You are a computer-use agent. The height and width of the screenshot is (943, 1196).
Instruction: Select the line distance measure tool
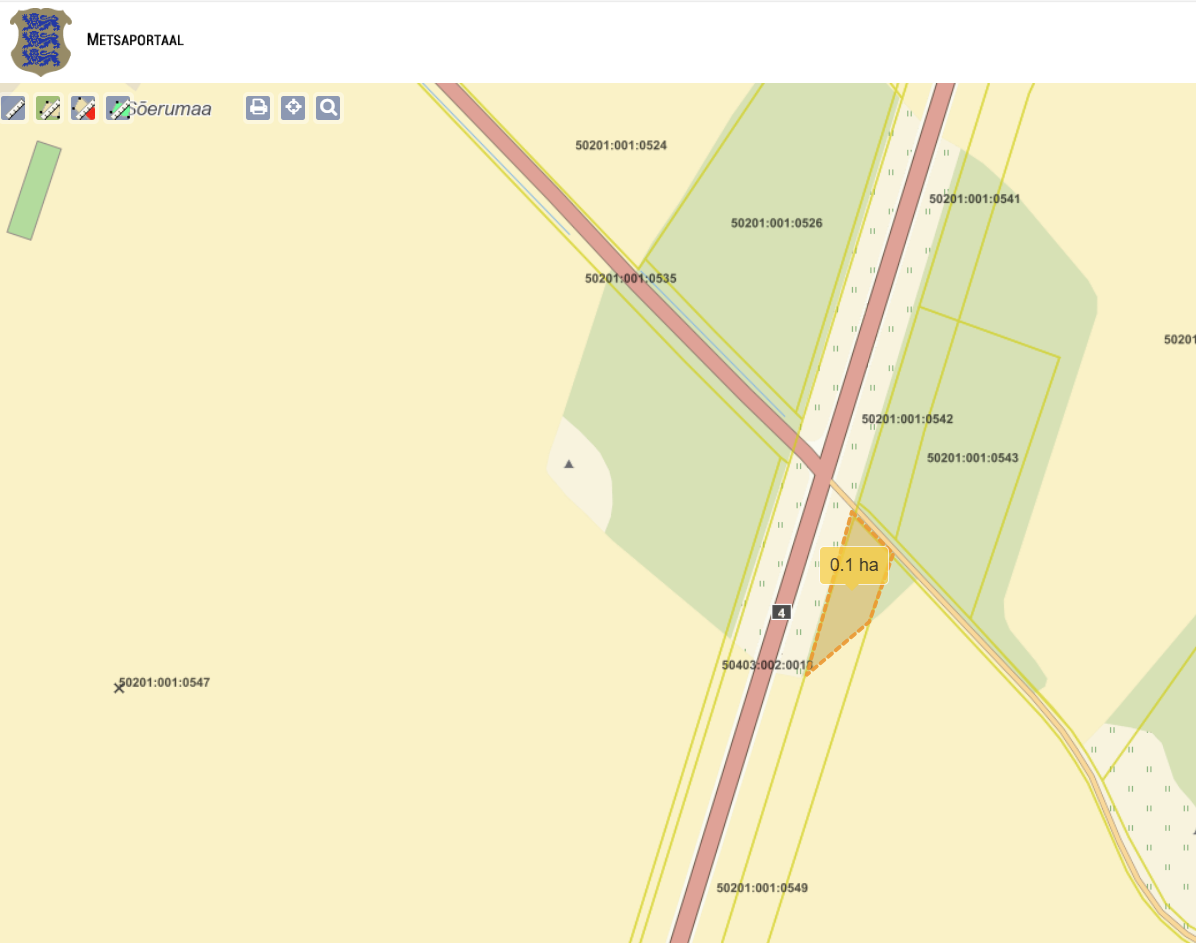[13, 108]
